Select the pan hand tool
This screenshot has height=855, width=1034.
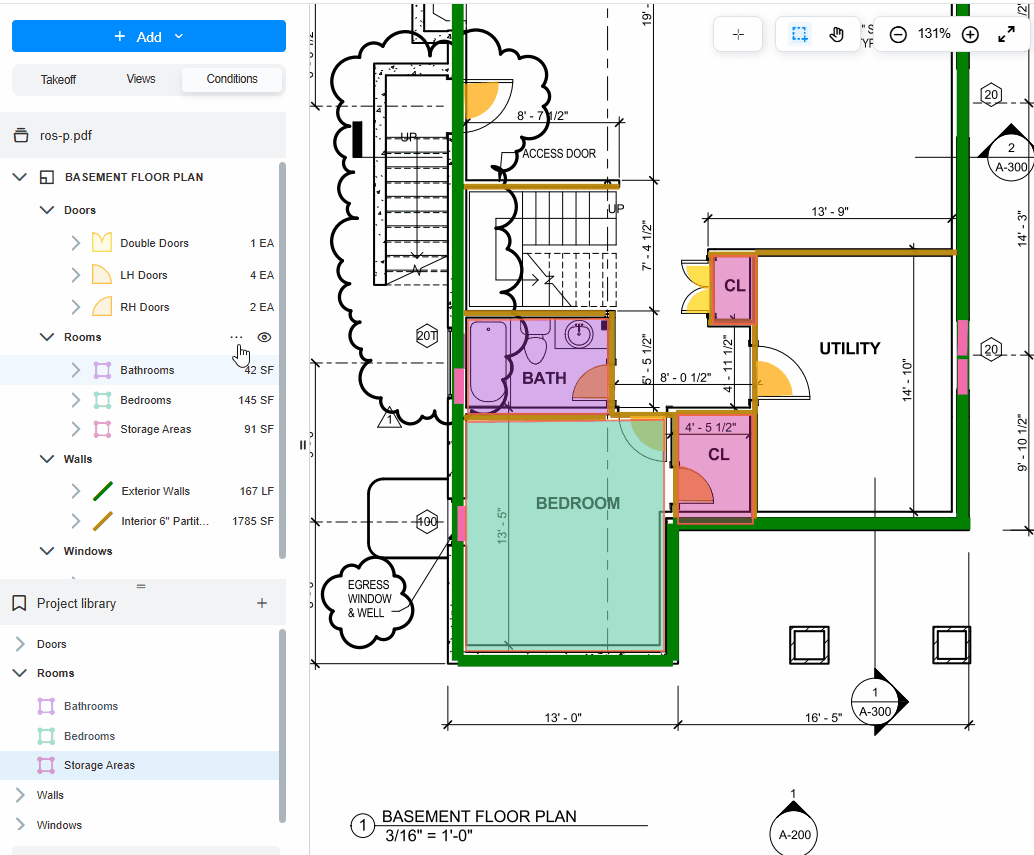837,33
